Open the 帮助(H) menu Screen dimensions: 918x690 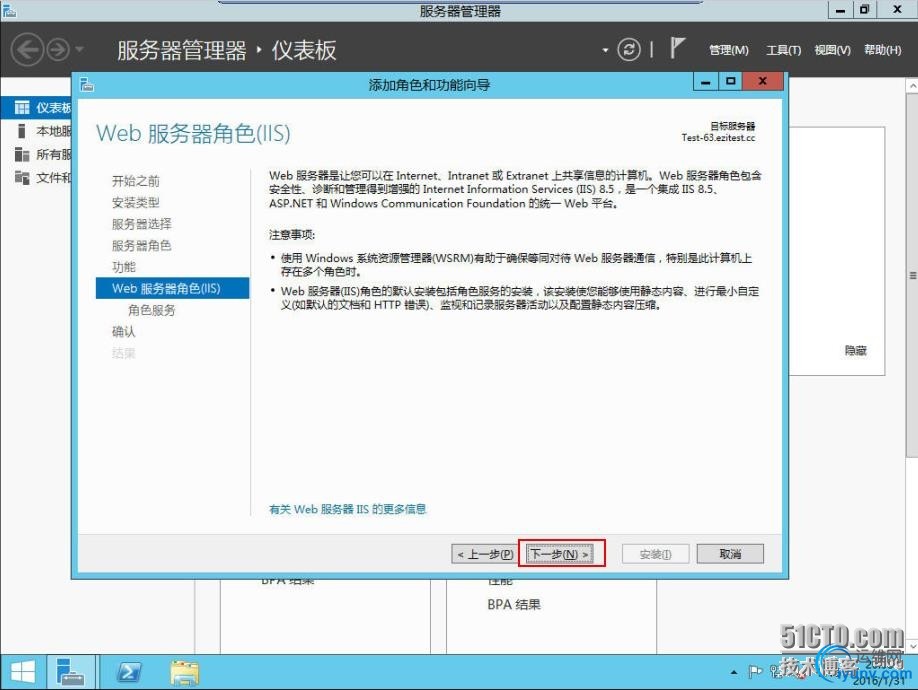(882, 50)
